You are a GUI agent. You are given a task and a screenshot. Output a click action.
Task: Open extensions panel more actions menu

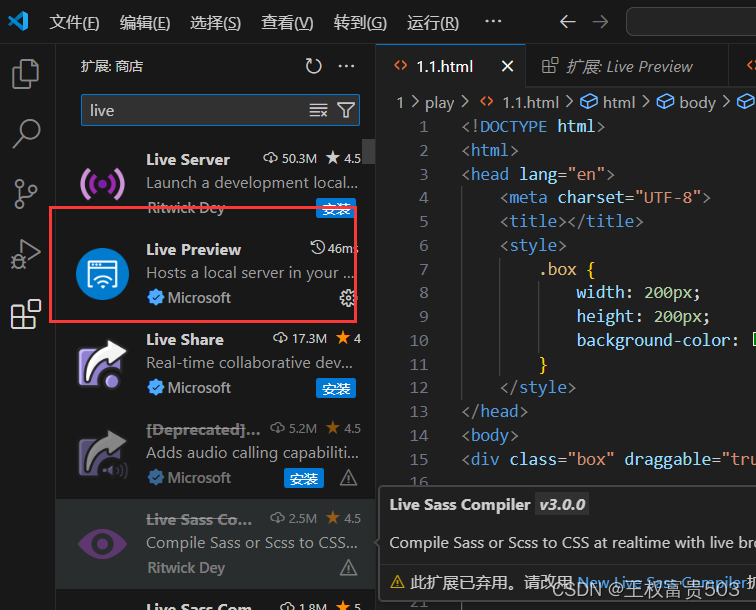[x=346, y=66]
